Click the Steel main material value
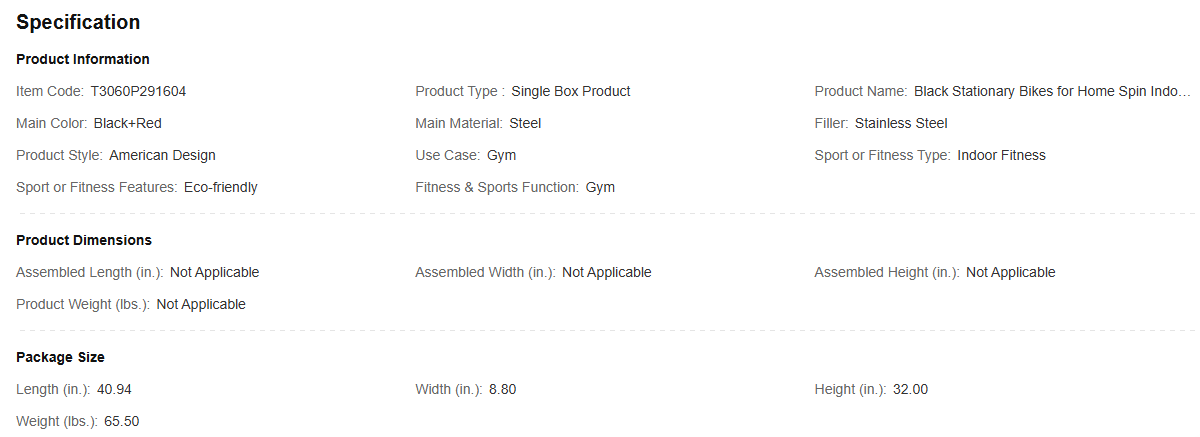 pyautogui.click(x=525, y=123)
